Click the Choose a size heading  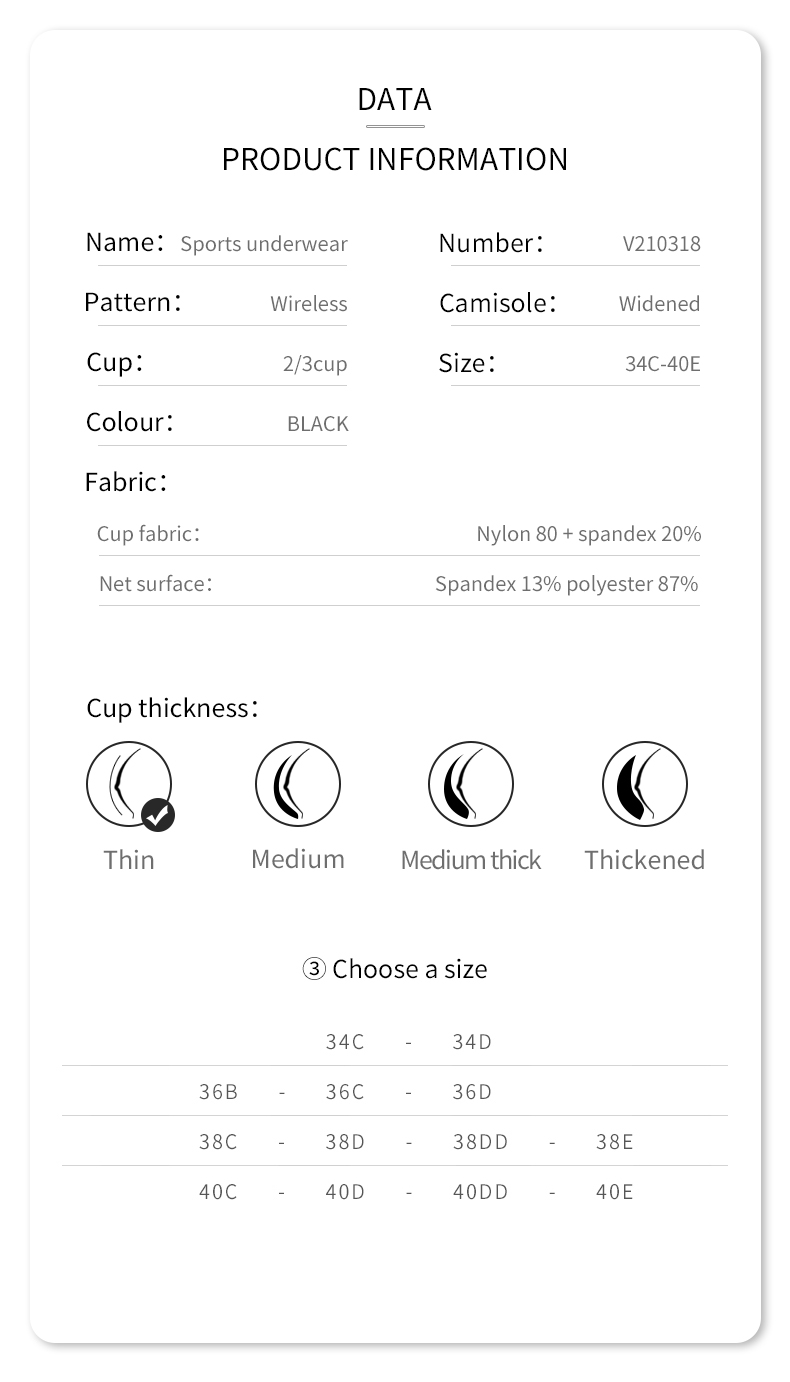395,969
